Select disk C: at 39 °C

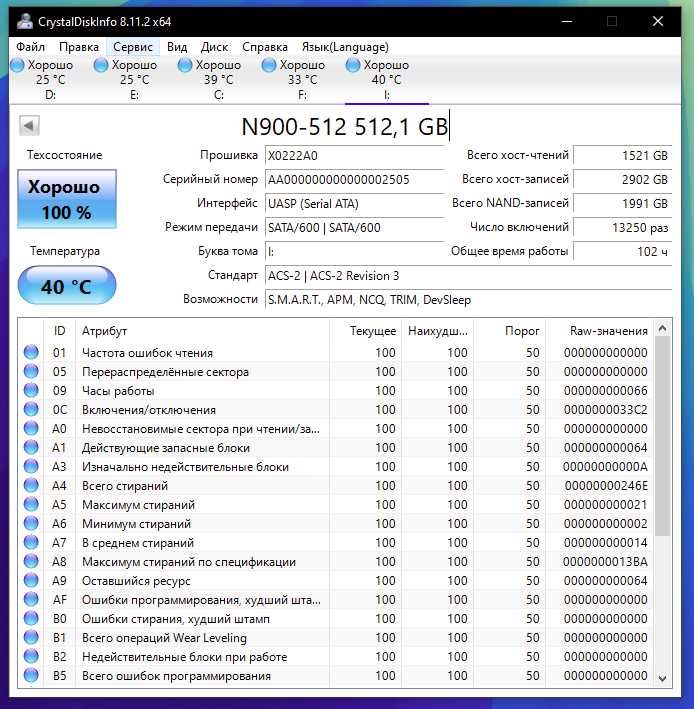(x=218, y=80)
